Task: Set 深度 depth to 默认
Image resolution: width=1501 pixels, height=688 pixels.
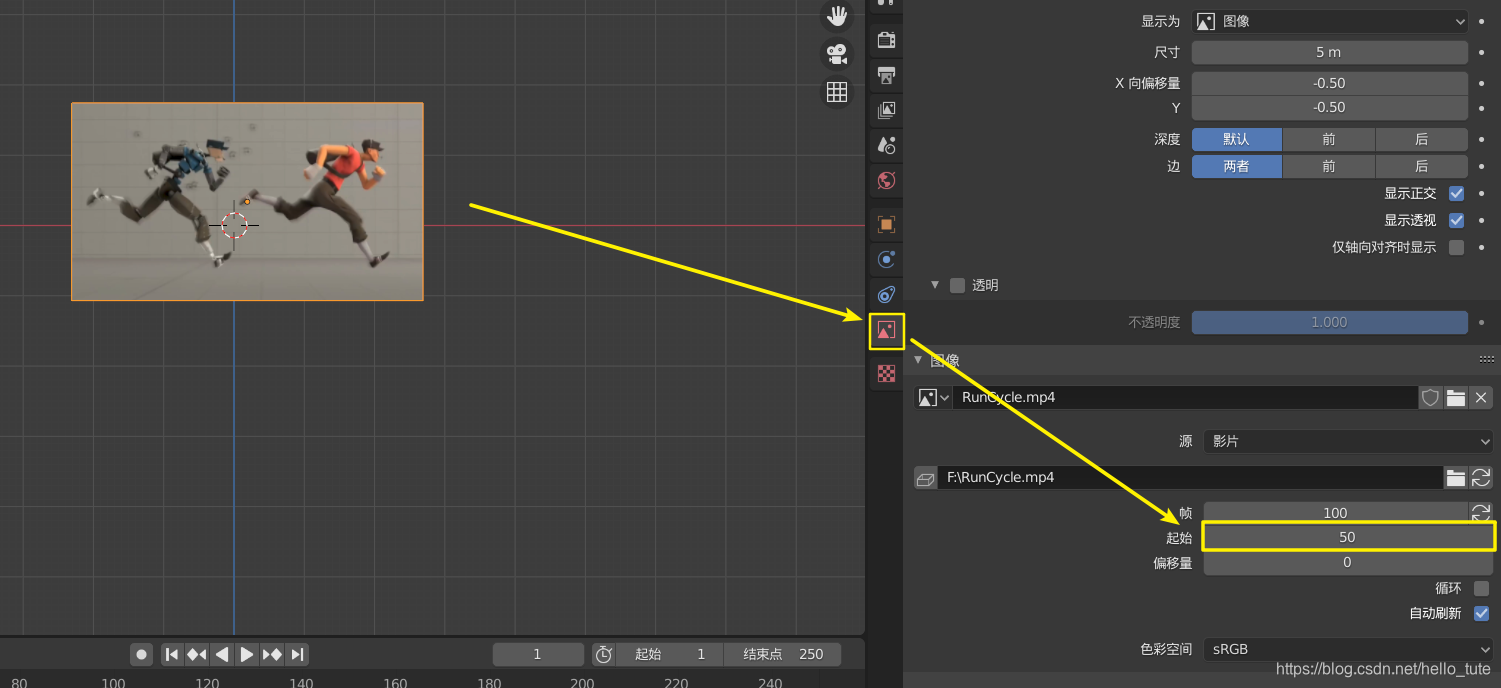Action: click(x=1237, y=139)
